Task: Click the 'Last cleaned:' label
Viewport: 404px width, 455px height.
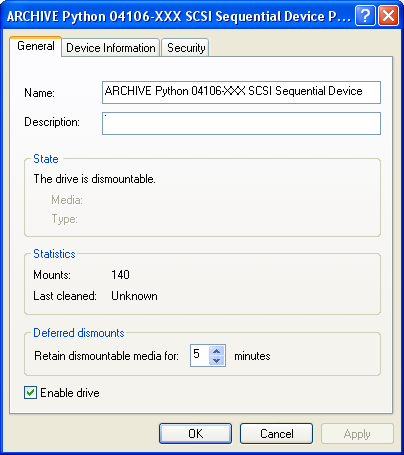Action: (x=65, y=296)
